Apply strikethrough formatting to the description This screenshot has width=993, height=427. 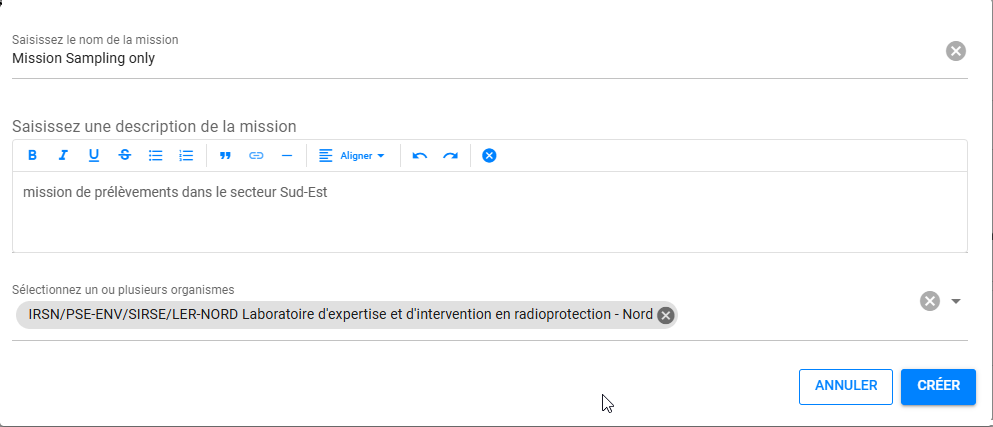(124, 156)
